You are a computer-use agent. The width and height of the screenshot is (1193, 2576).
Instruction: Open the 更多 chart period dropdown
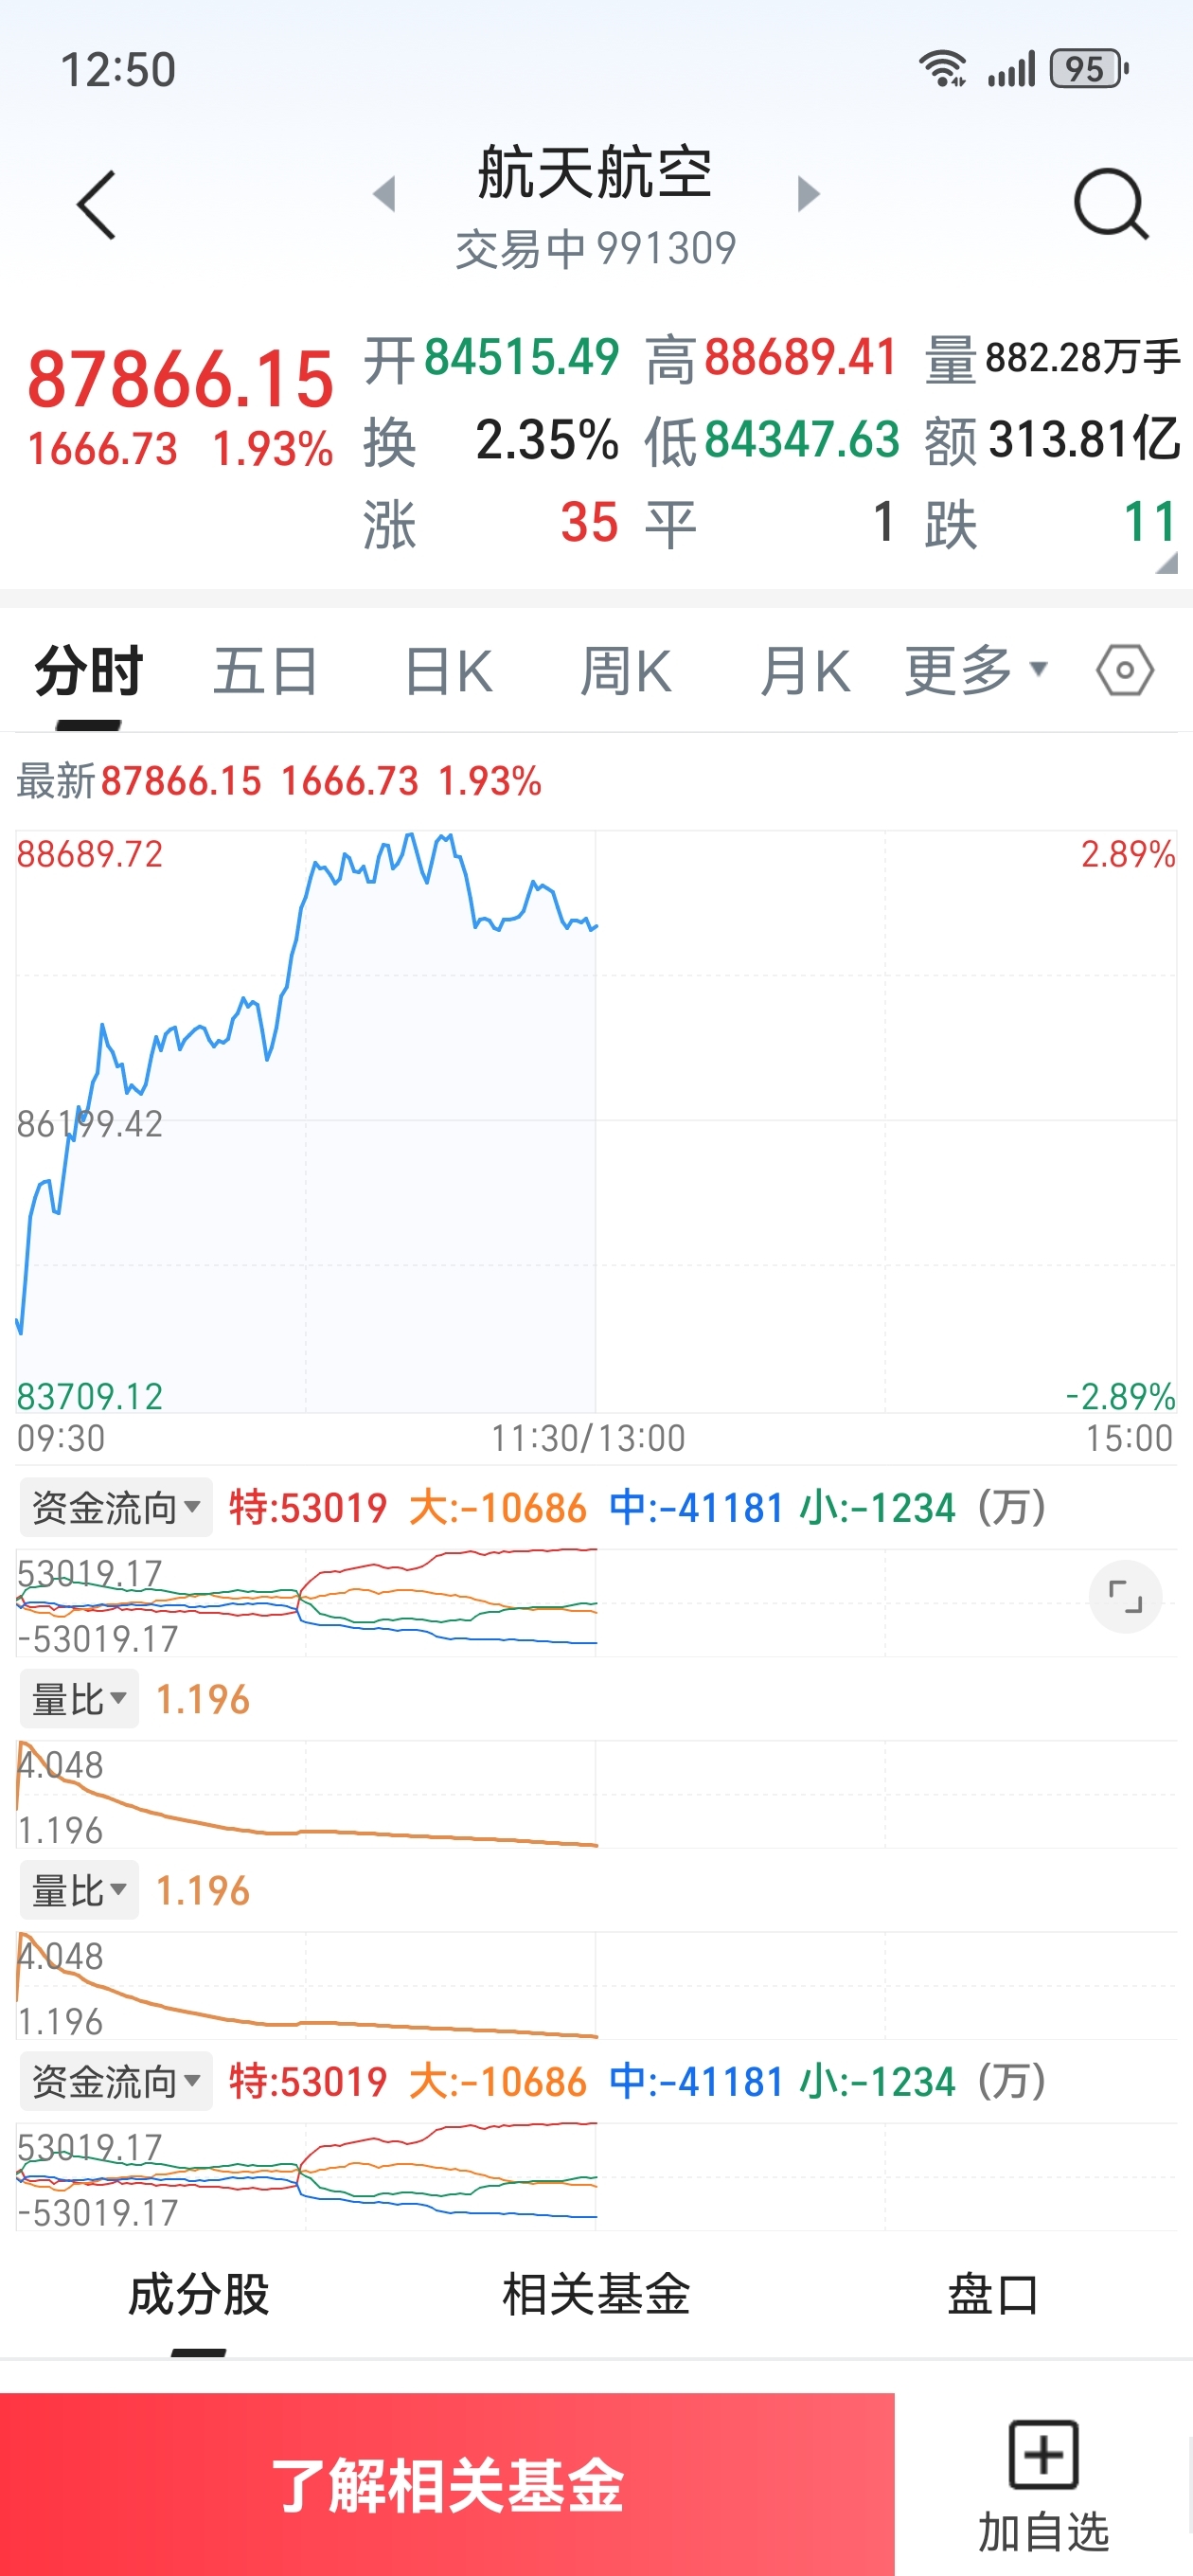click(x=975, y=671)
